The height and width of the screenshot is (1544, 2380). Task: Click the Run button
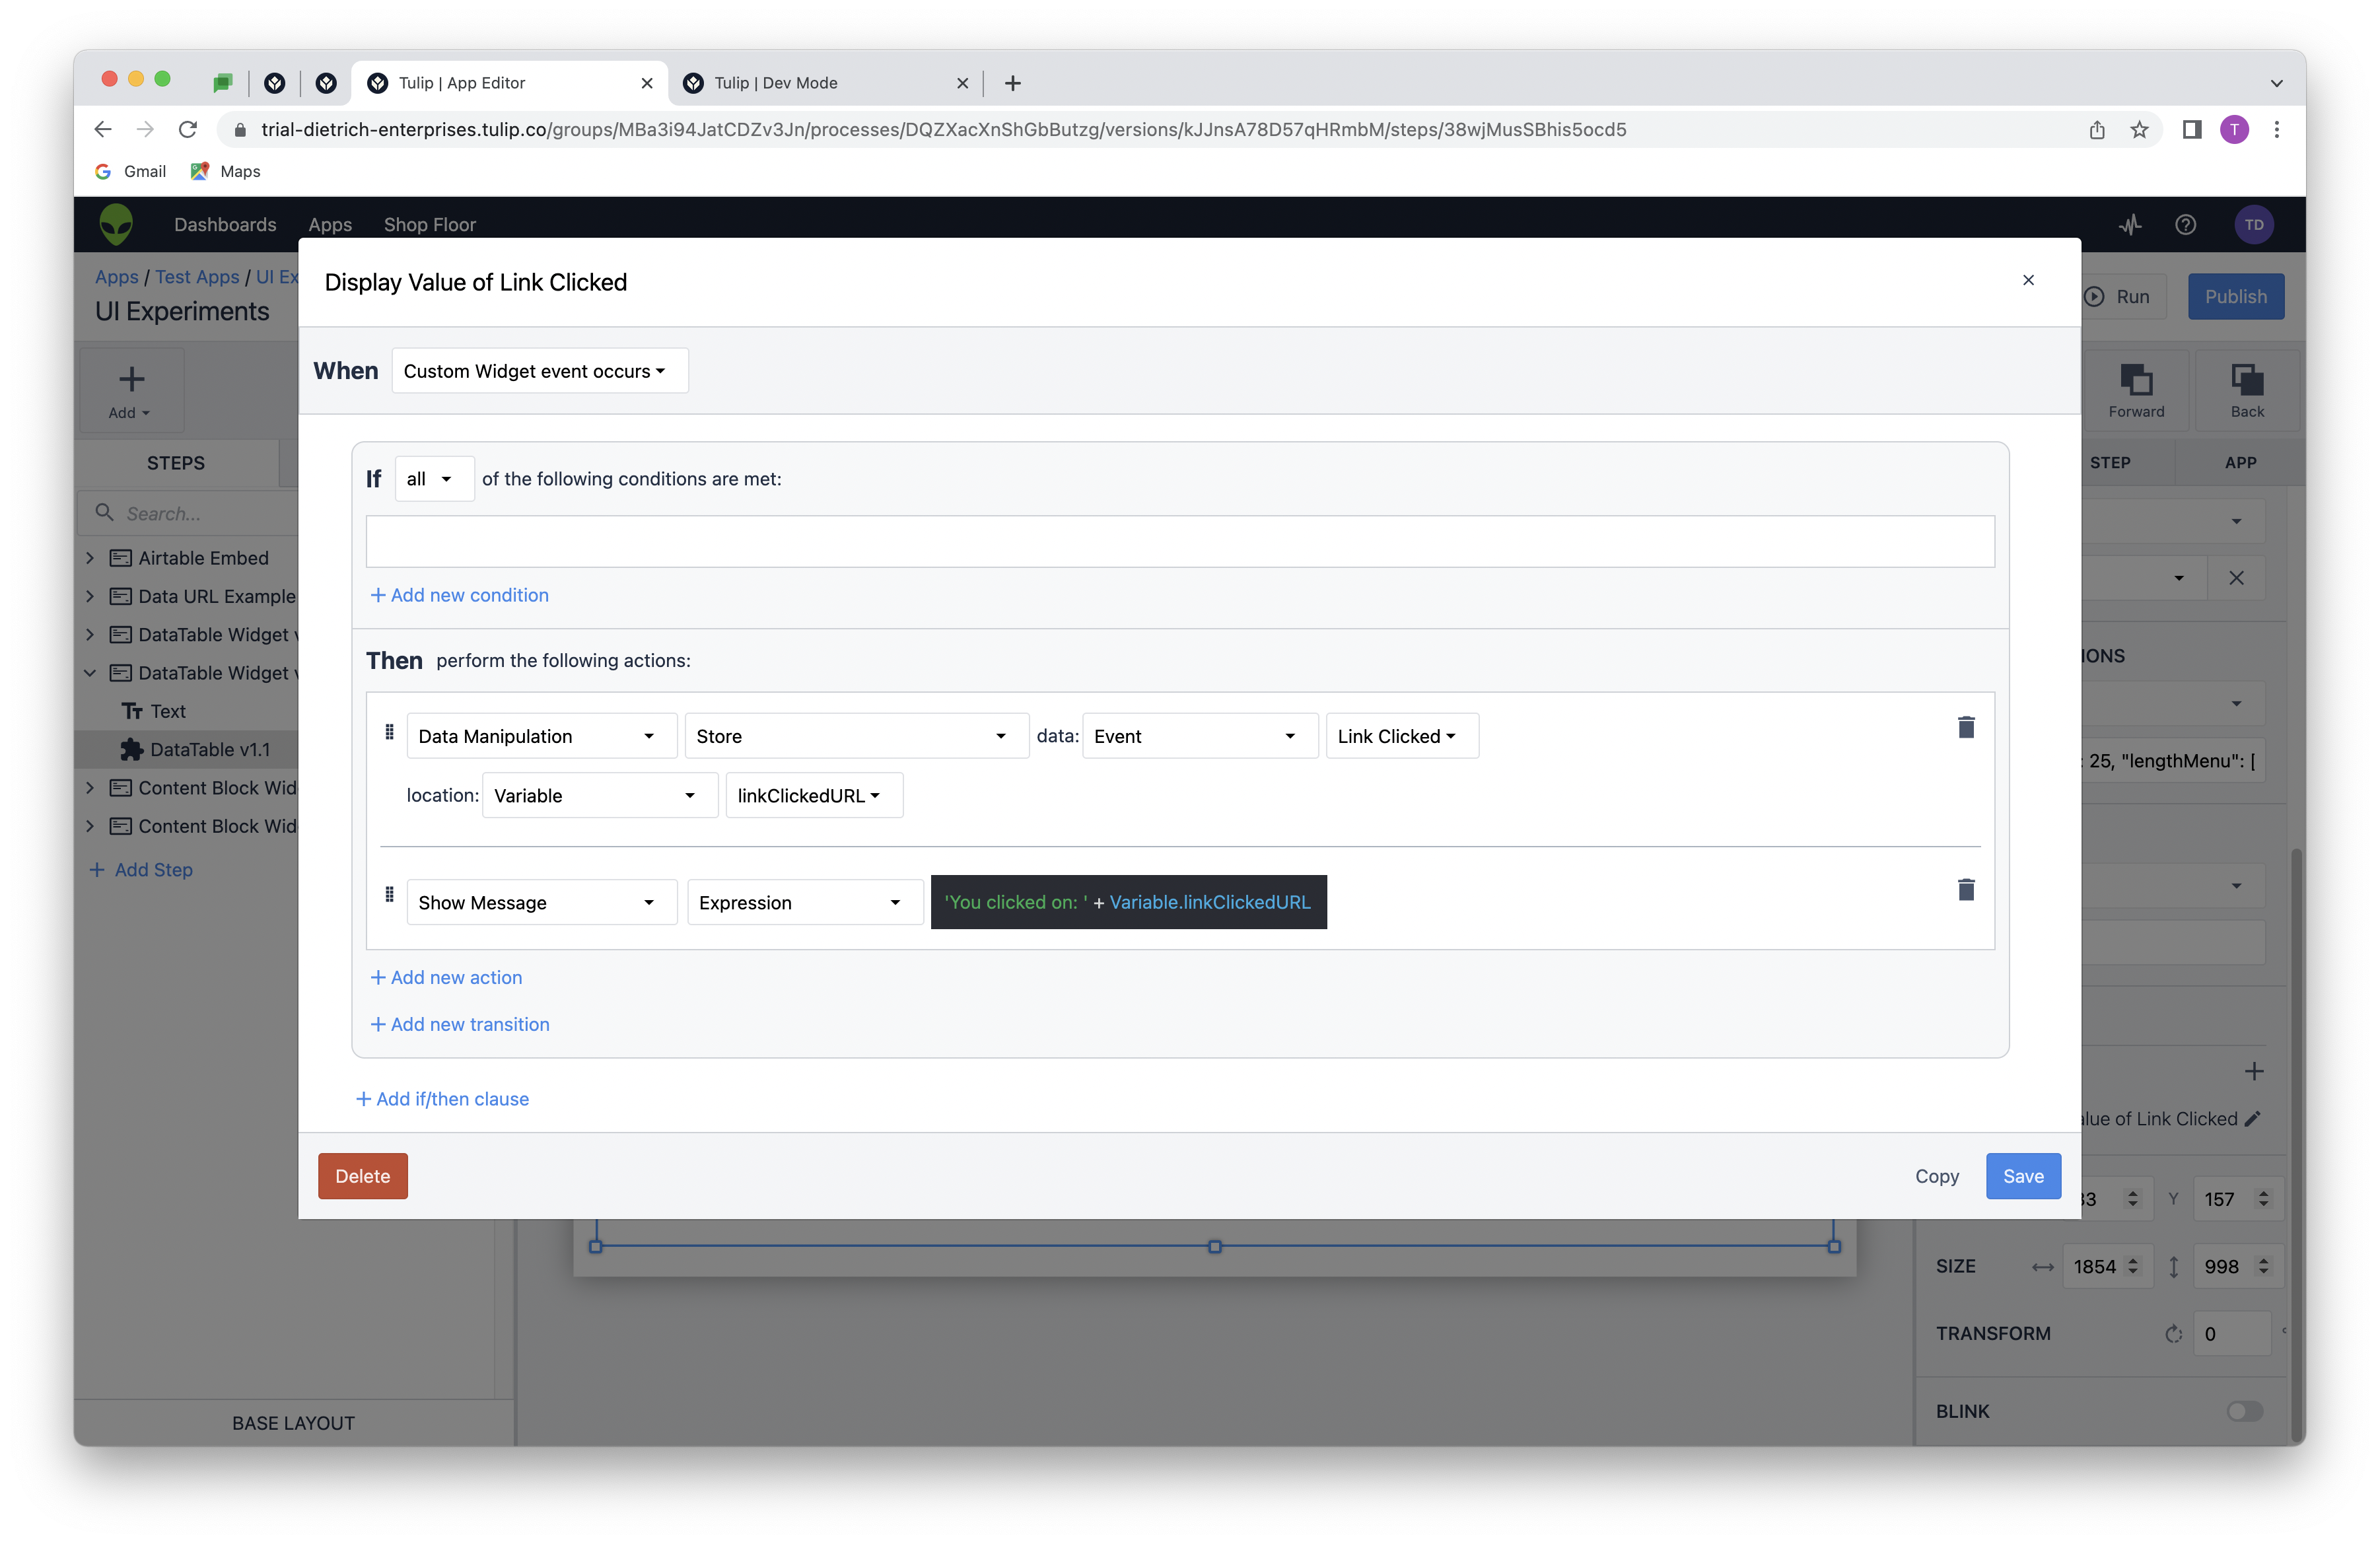coord(2118,296)
